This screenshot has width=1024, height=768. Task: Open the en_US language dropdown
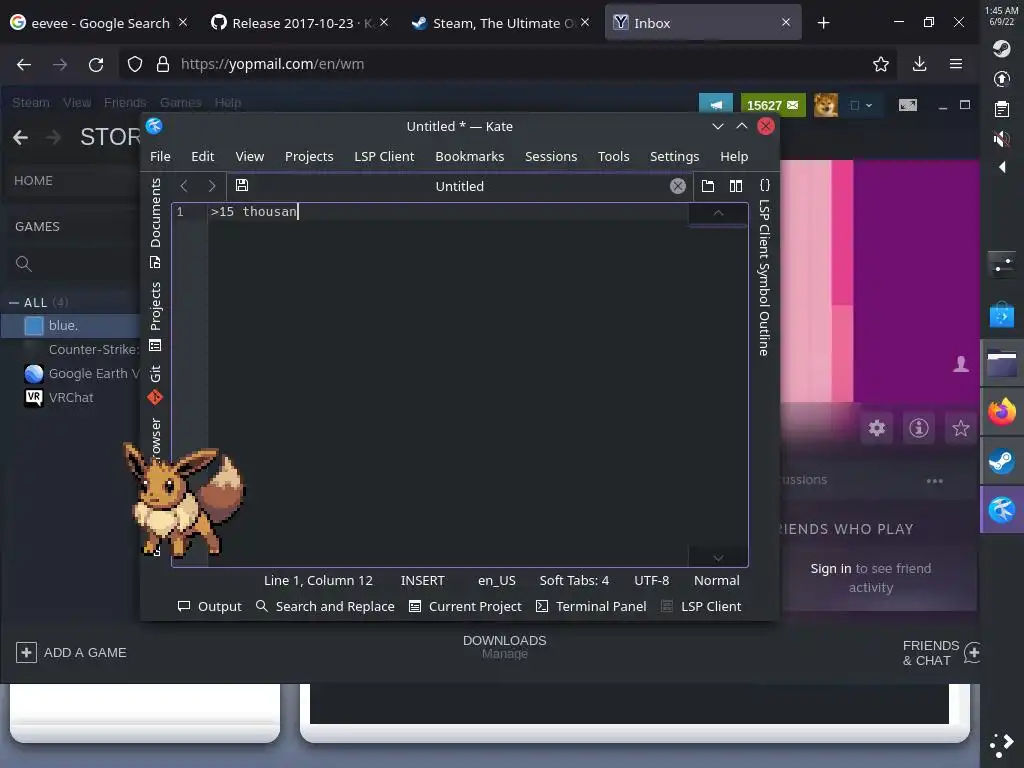496,581
